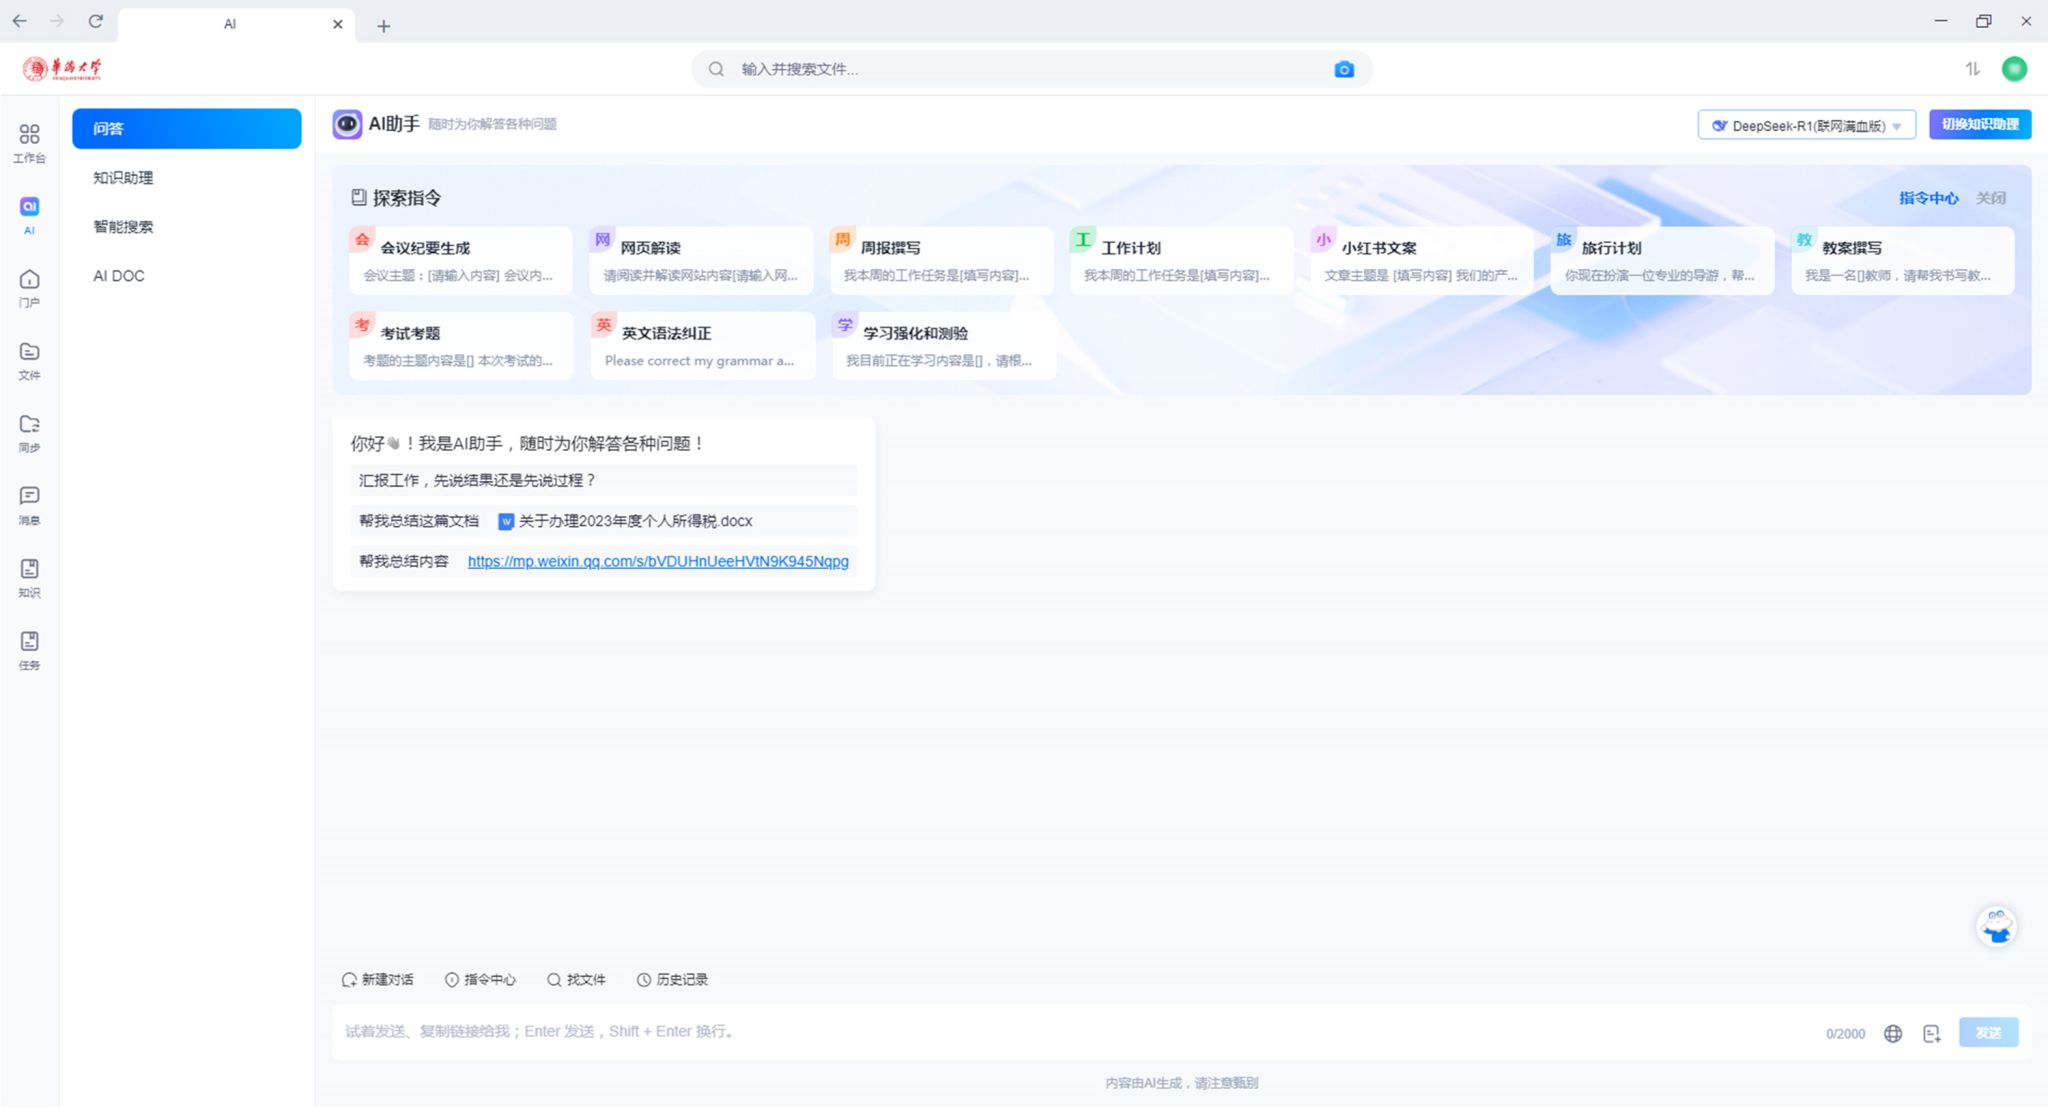The height and width of the screenshot is (1108, 2048).
Task: Select AI DOC in the left menu
Action: tap(119, 276)
